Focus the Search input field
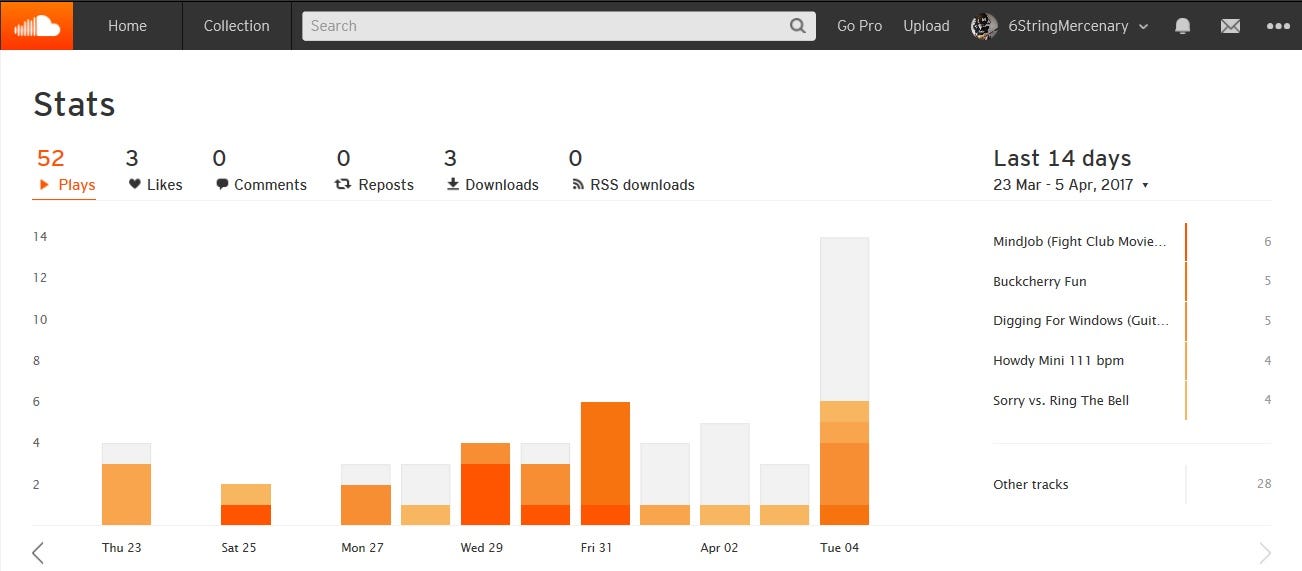The image size is (1302, 571). pos(559,26)
